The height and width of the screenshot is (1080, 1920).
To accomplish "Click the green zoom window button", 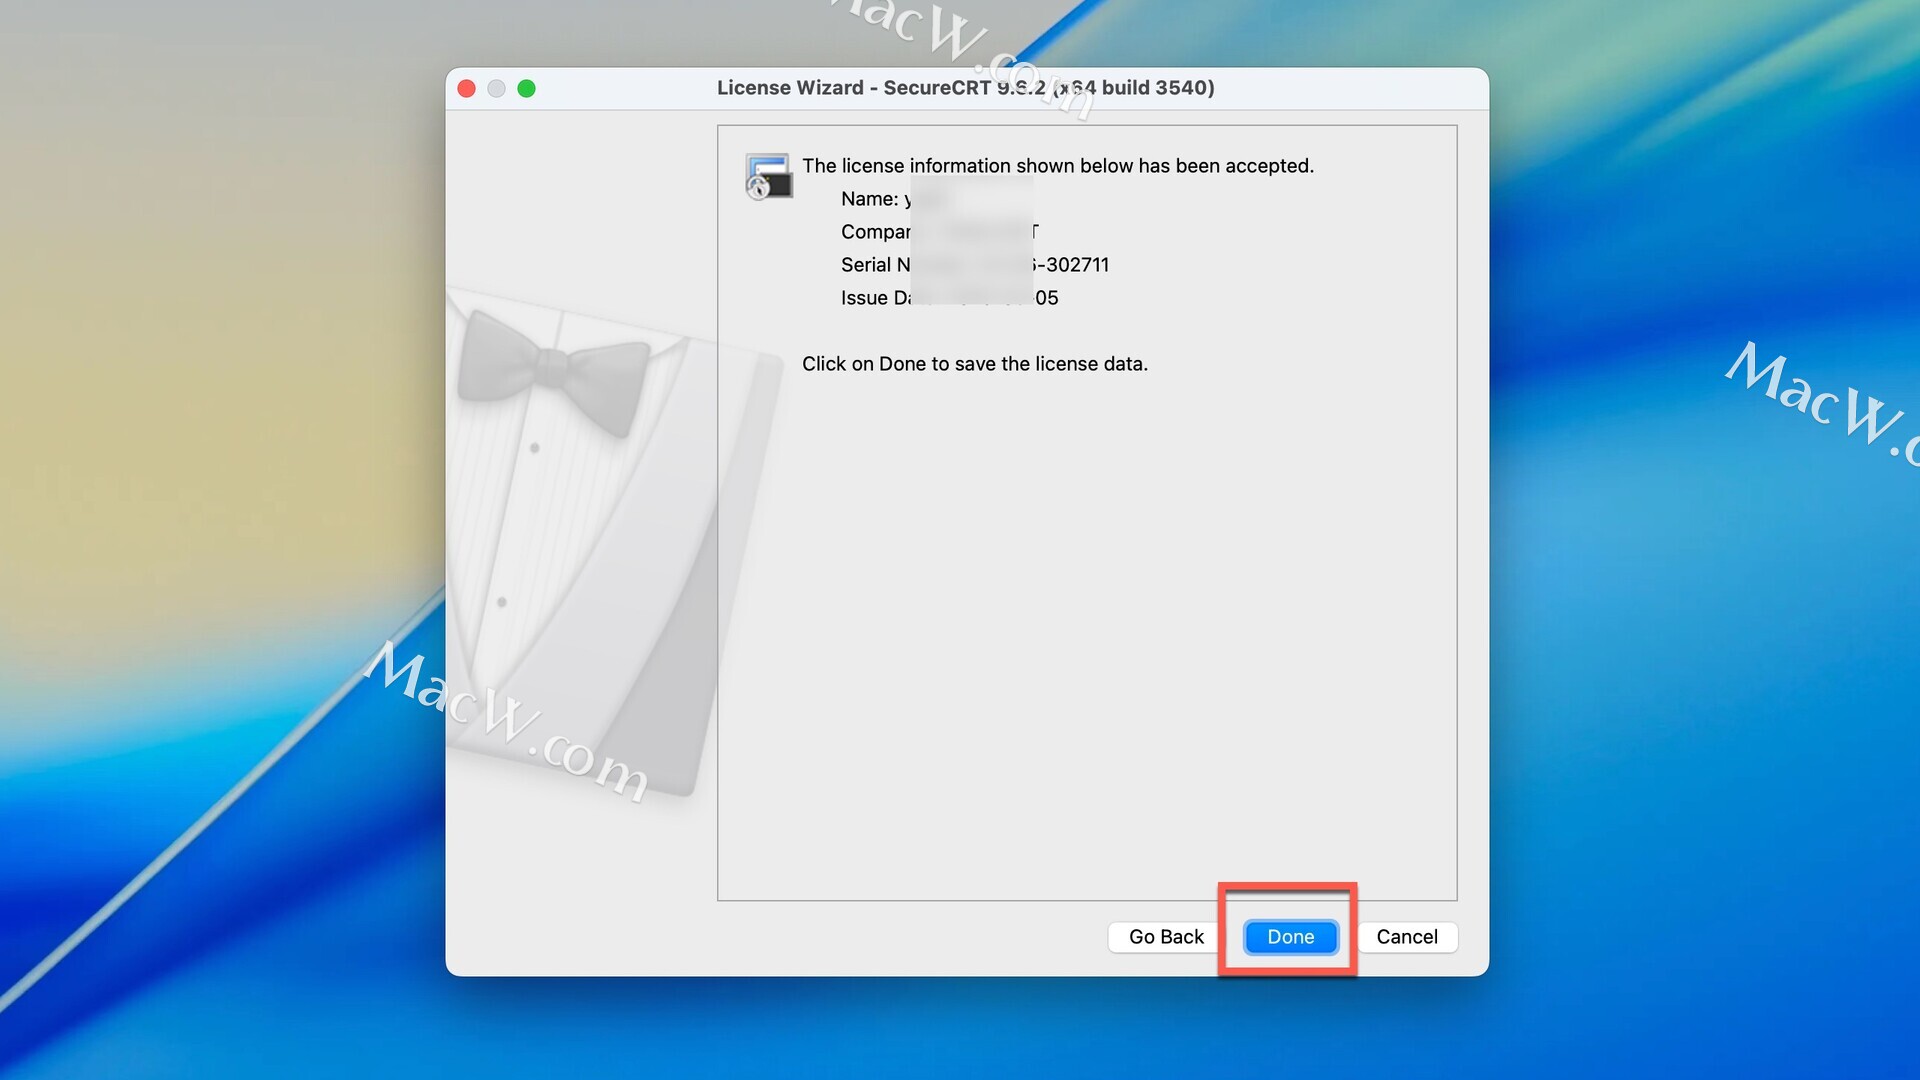I will pos(526,89).
